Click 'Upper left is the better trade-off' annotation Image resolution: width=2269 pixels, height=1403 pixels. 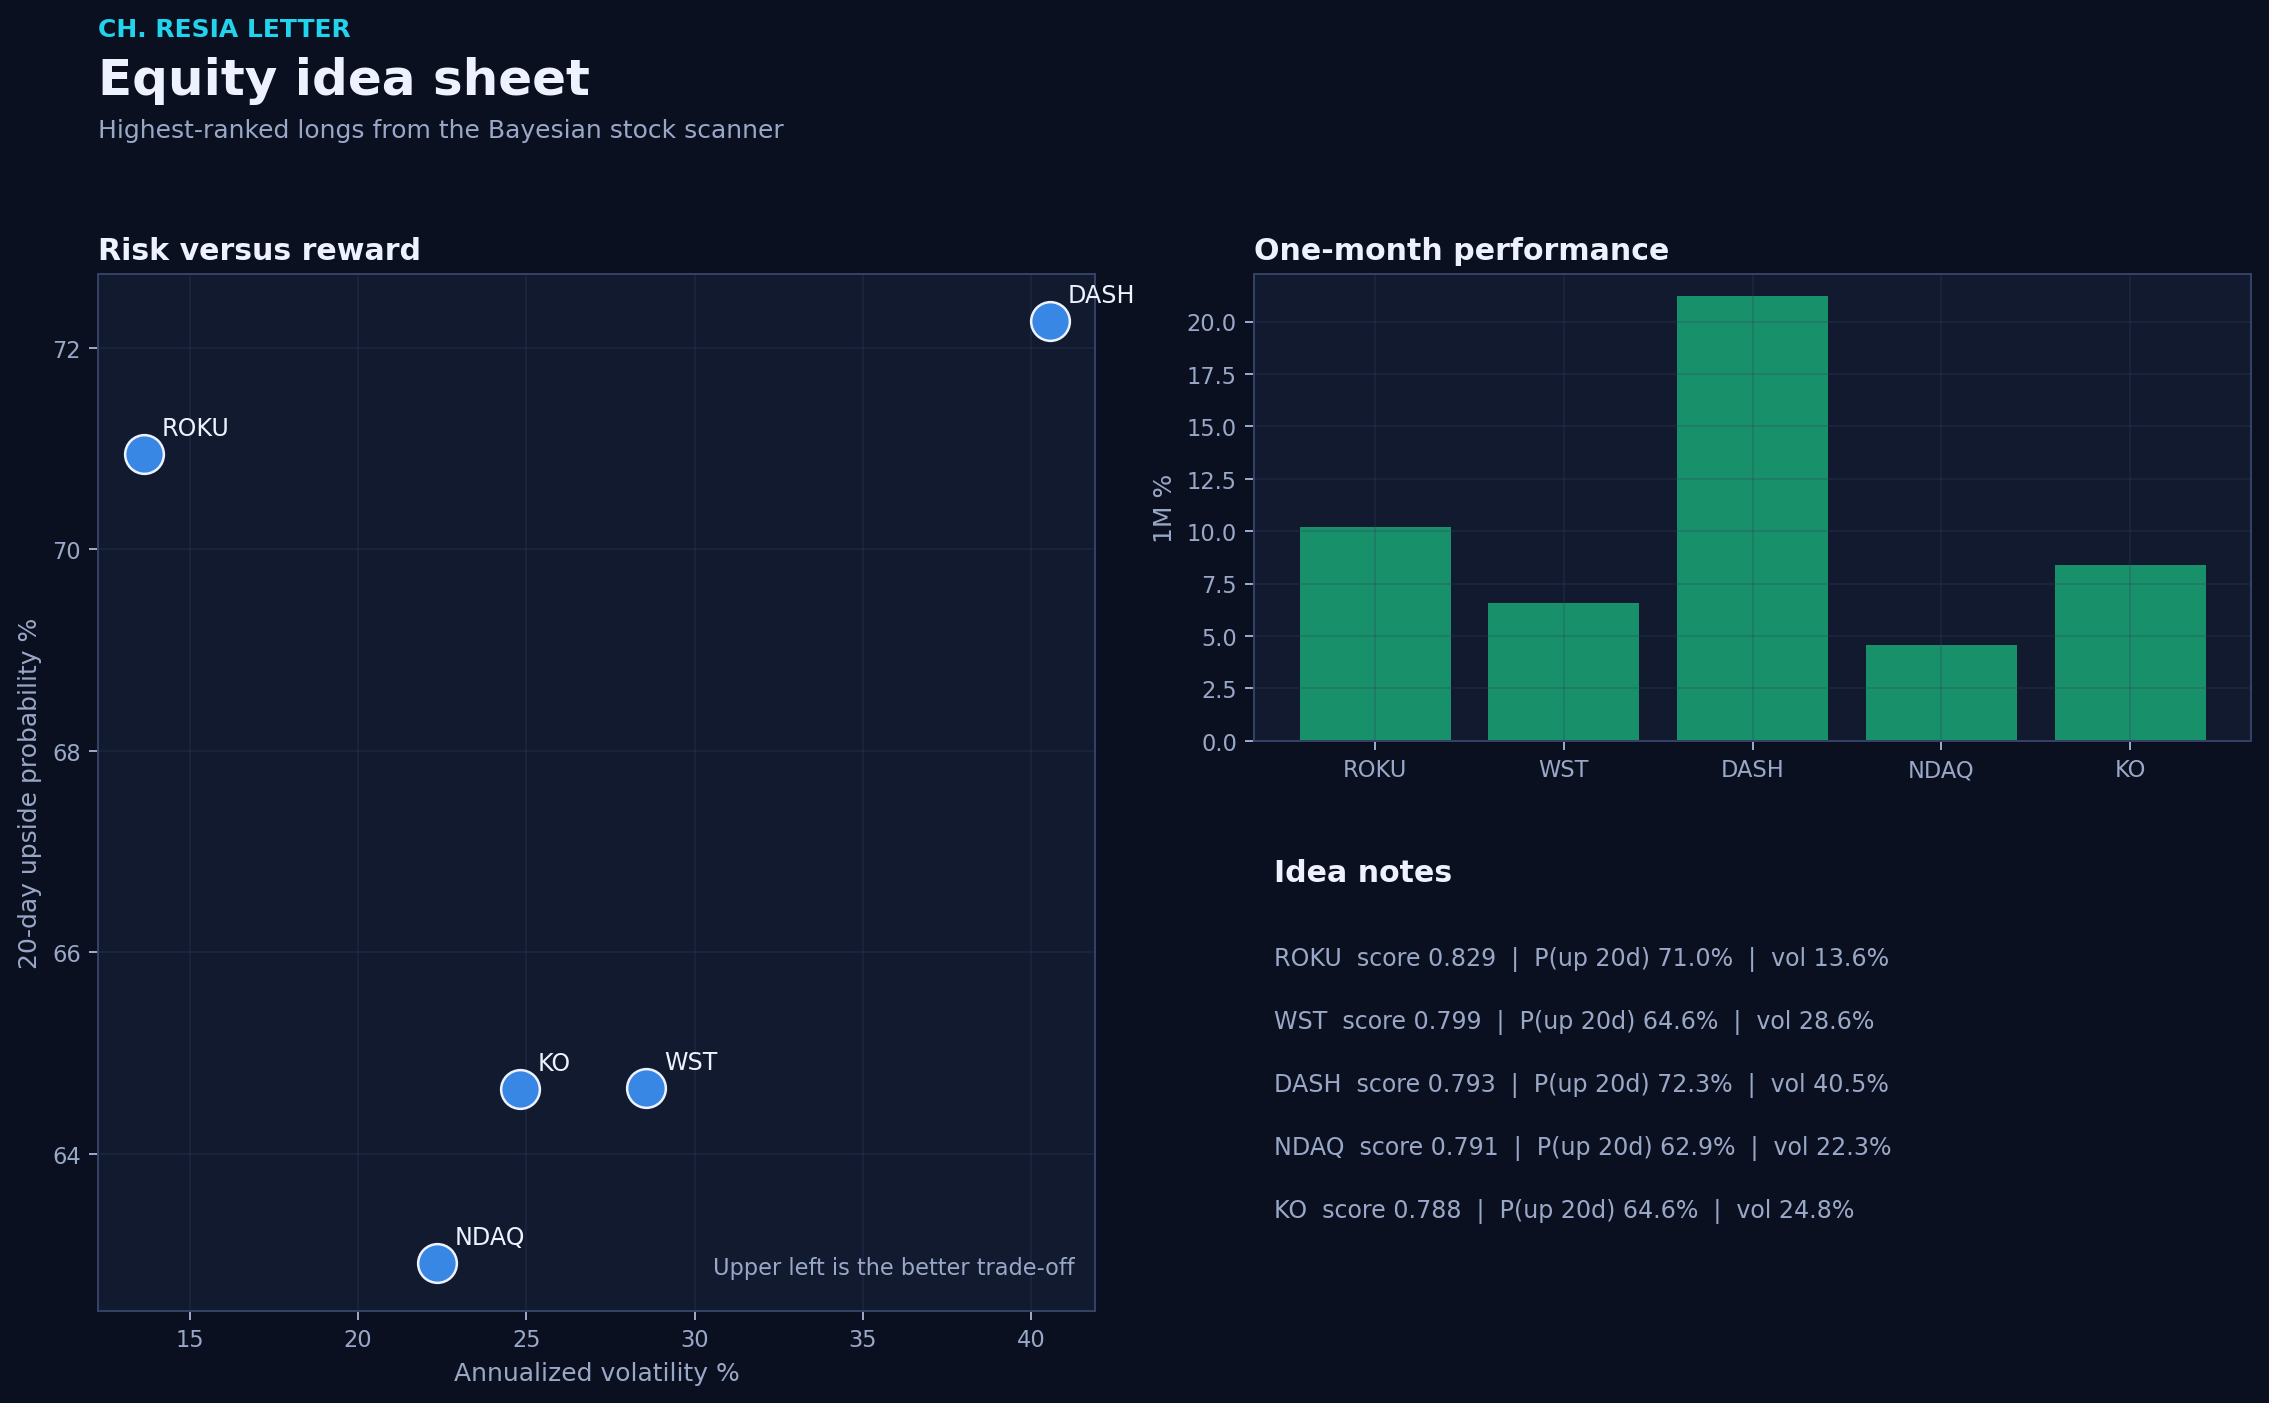893,1267
